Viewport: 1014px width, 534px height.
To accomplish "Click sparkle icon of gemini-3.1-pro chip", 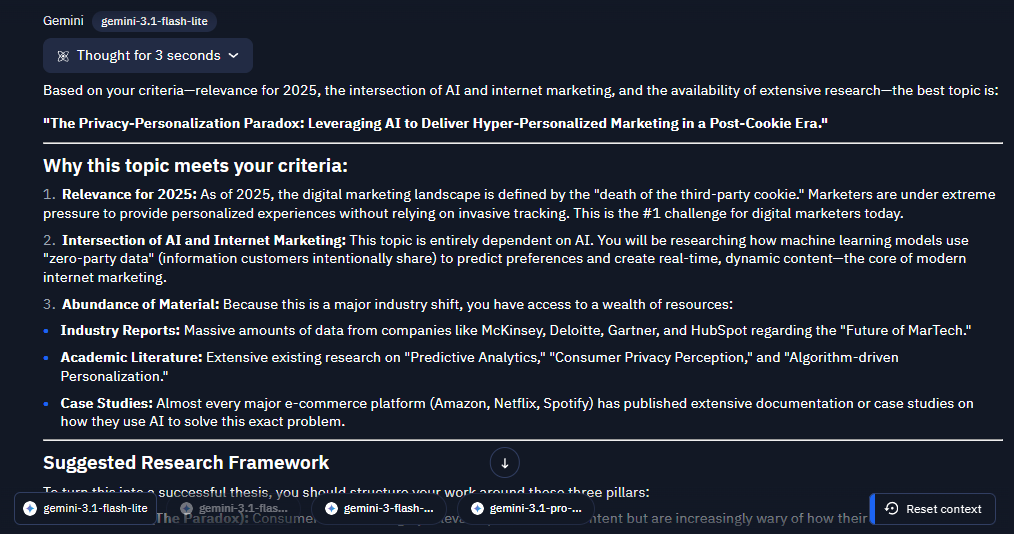I will point(477,509).
